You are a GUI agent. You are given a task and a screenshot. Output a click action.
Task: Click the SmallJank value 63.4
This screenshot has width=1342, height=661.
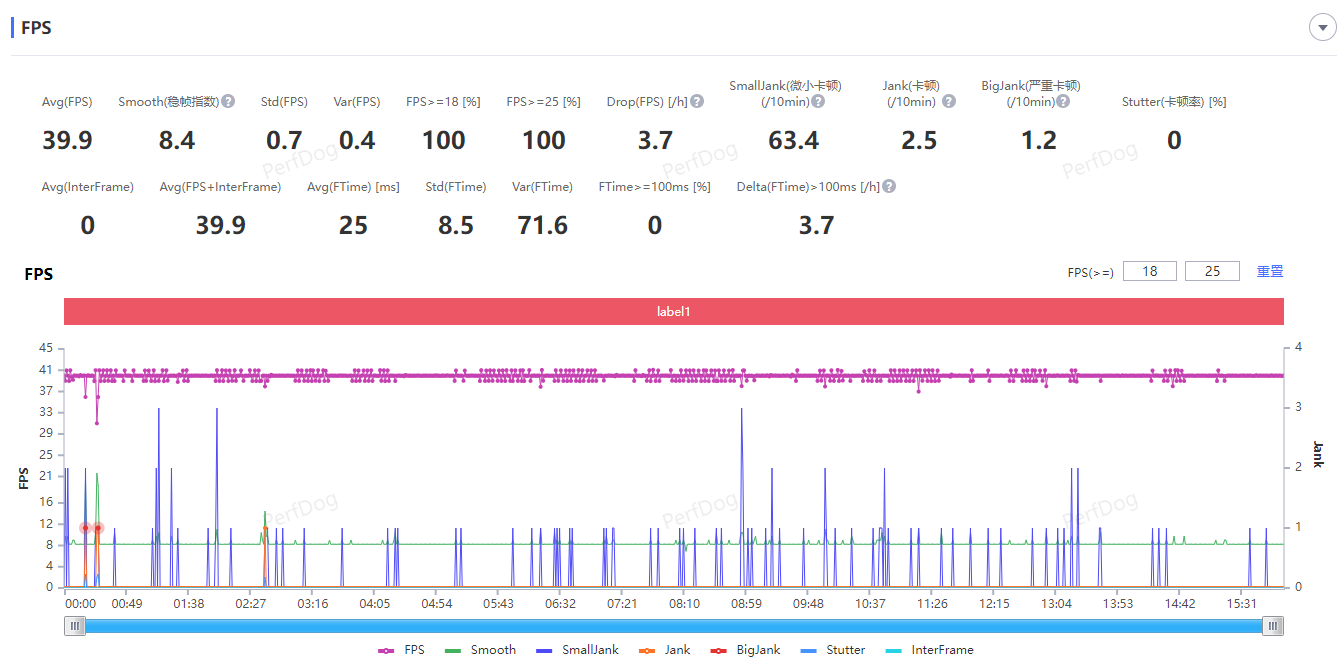pos(794,140)
